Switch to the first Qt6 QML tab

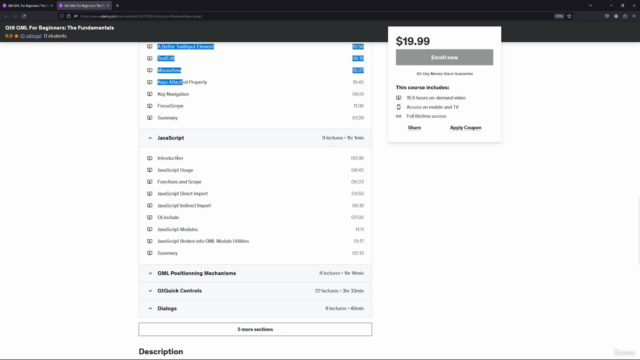tap(28, 6)
